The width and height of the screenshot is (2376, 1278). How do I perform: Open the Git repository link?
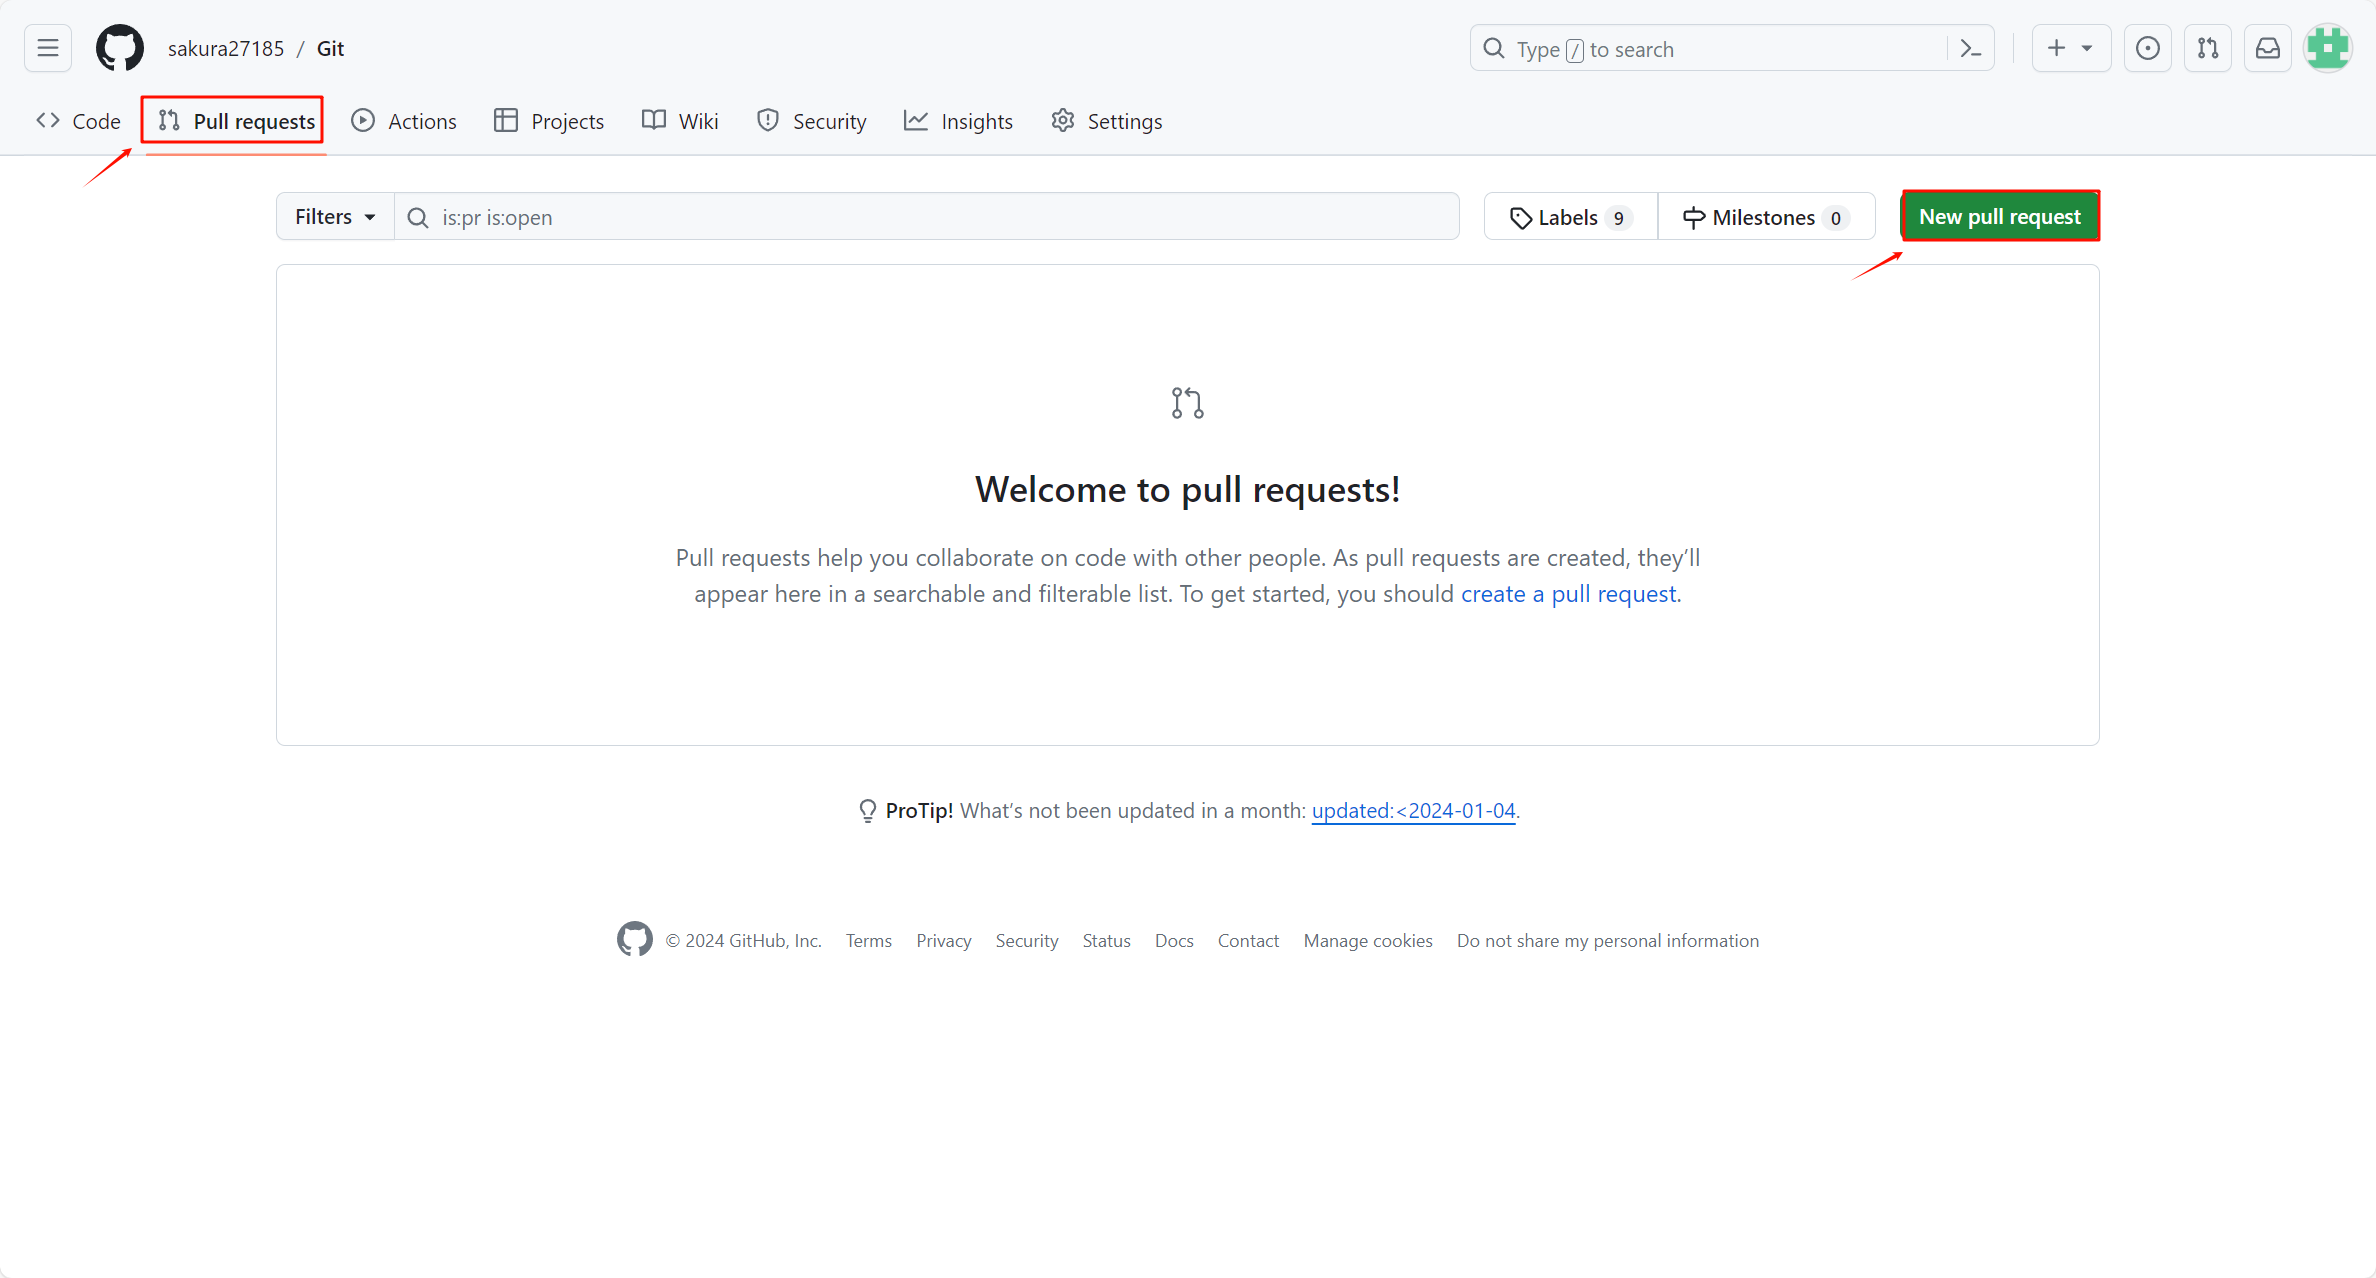pyautogui.click(x=330, y=48)
